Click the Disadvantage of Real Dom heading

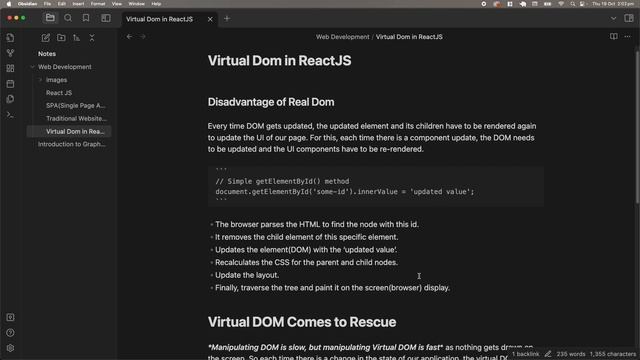pos(271,102)
